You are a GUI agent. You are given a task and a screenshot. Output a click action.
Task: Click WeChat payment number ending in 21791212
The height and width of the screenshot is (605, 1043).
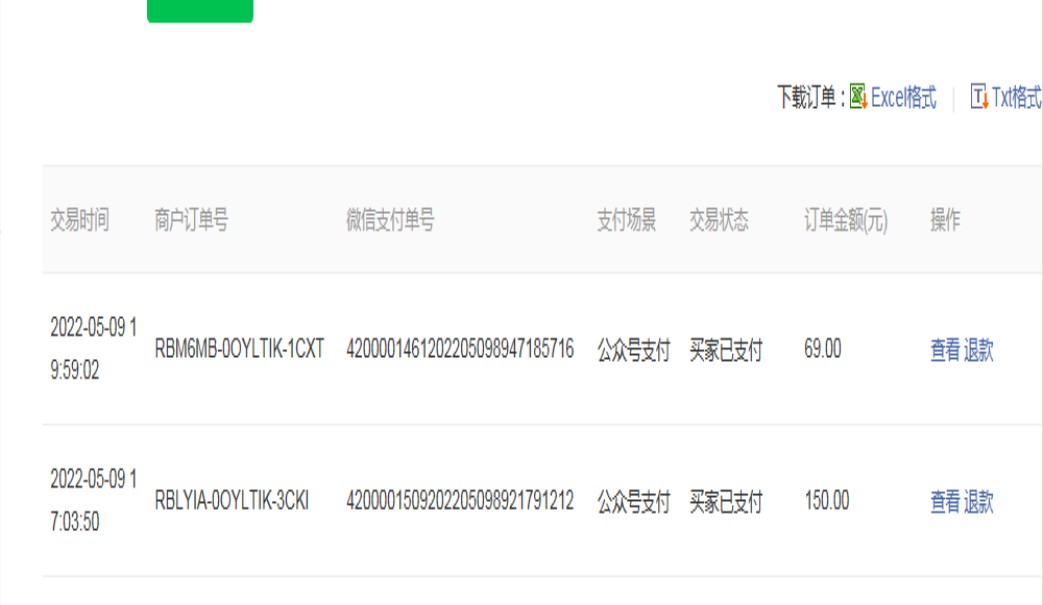pos(460,501)
